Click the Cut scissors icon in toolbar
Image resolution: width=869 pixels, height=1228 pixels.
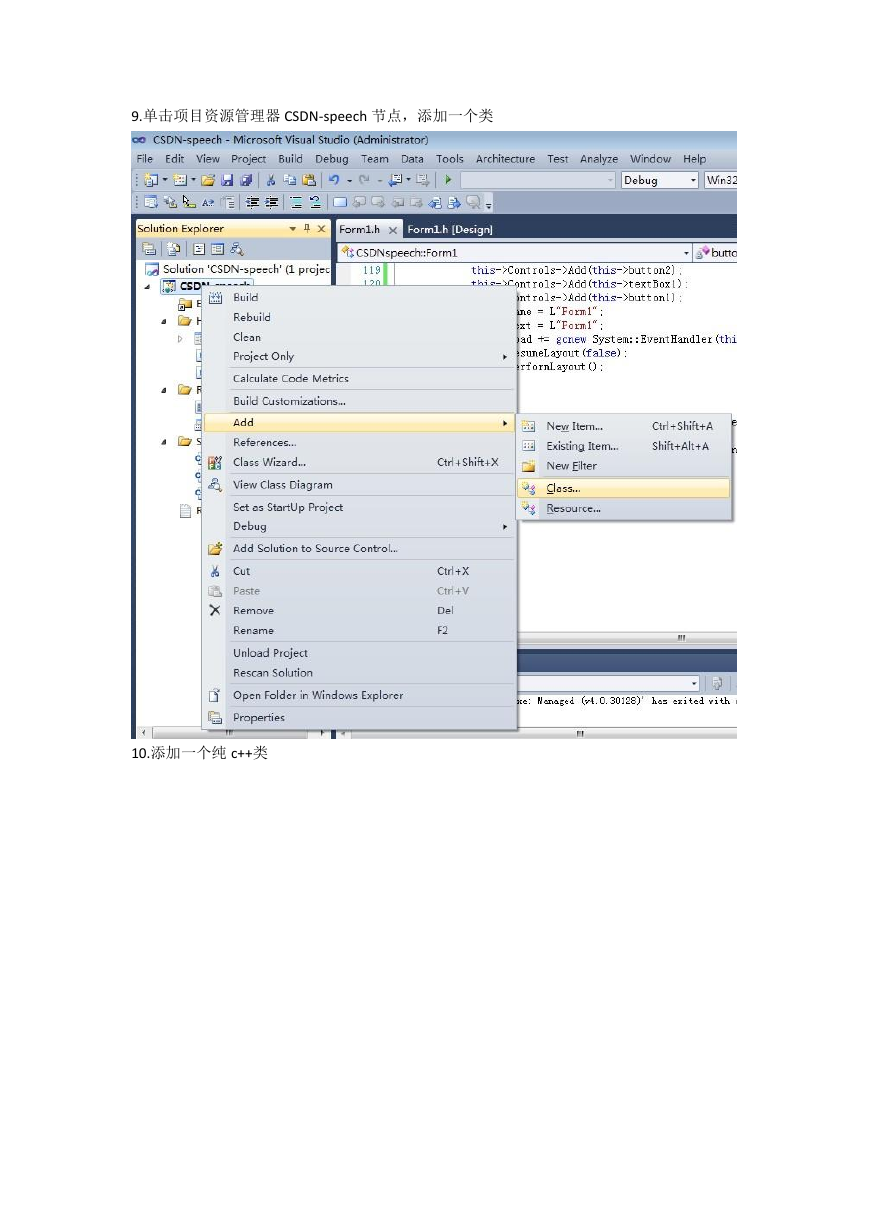(x=271, y=180)
